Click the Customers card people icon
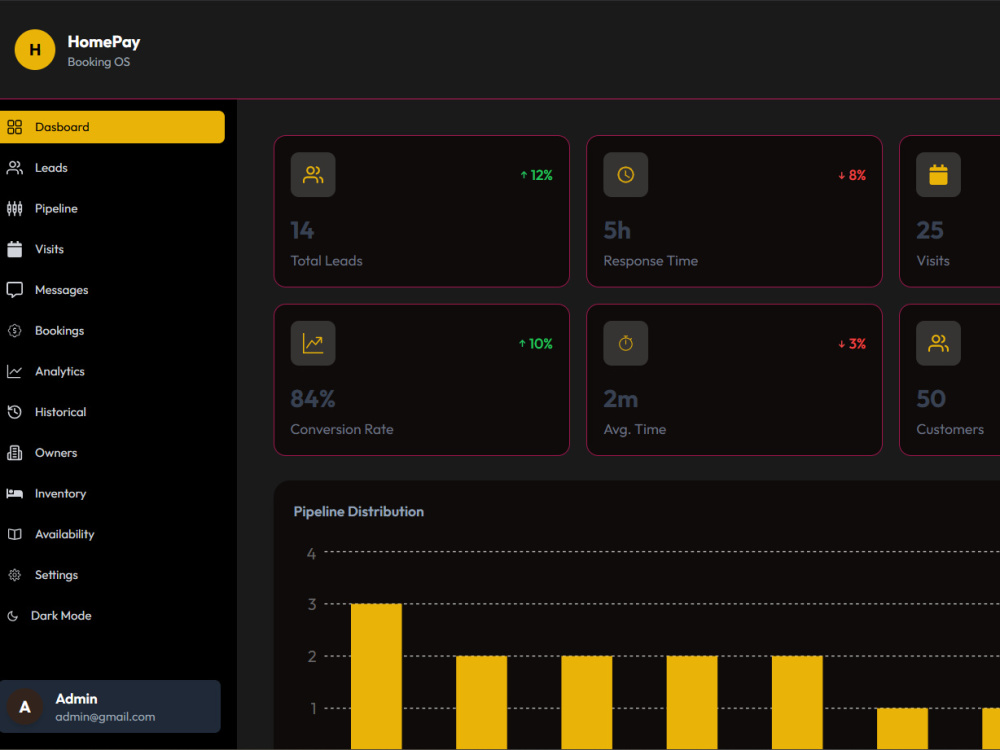This screenshot has width=1000, height=750. 938,343
